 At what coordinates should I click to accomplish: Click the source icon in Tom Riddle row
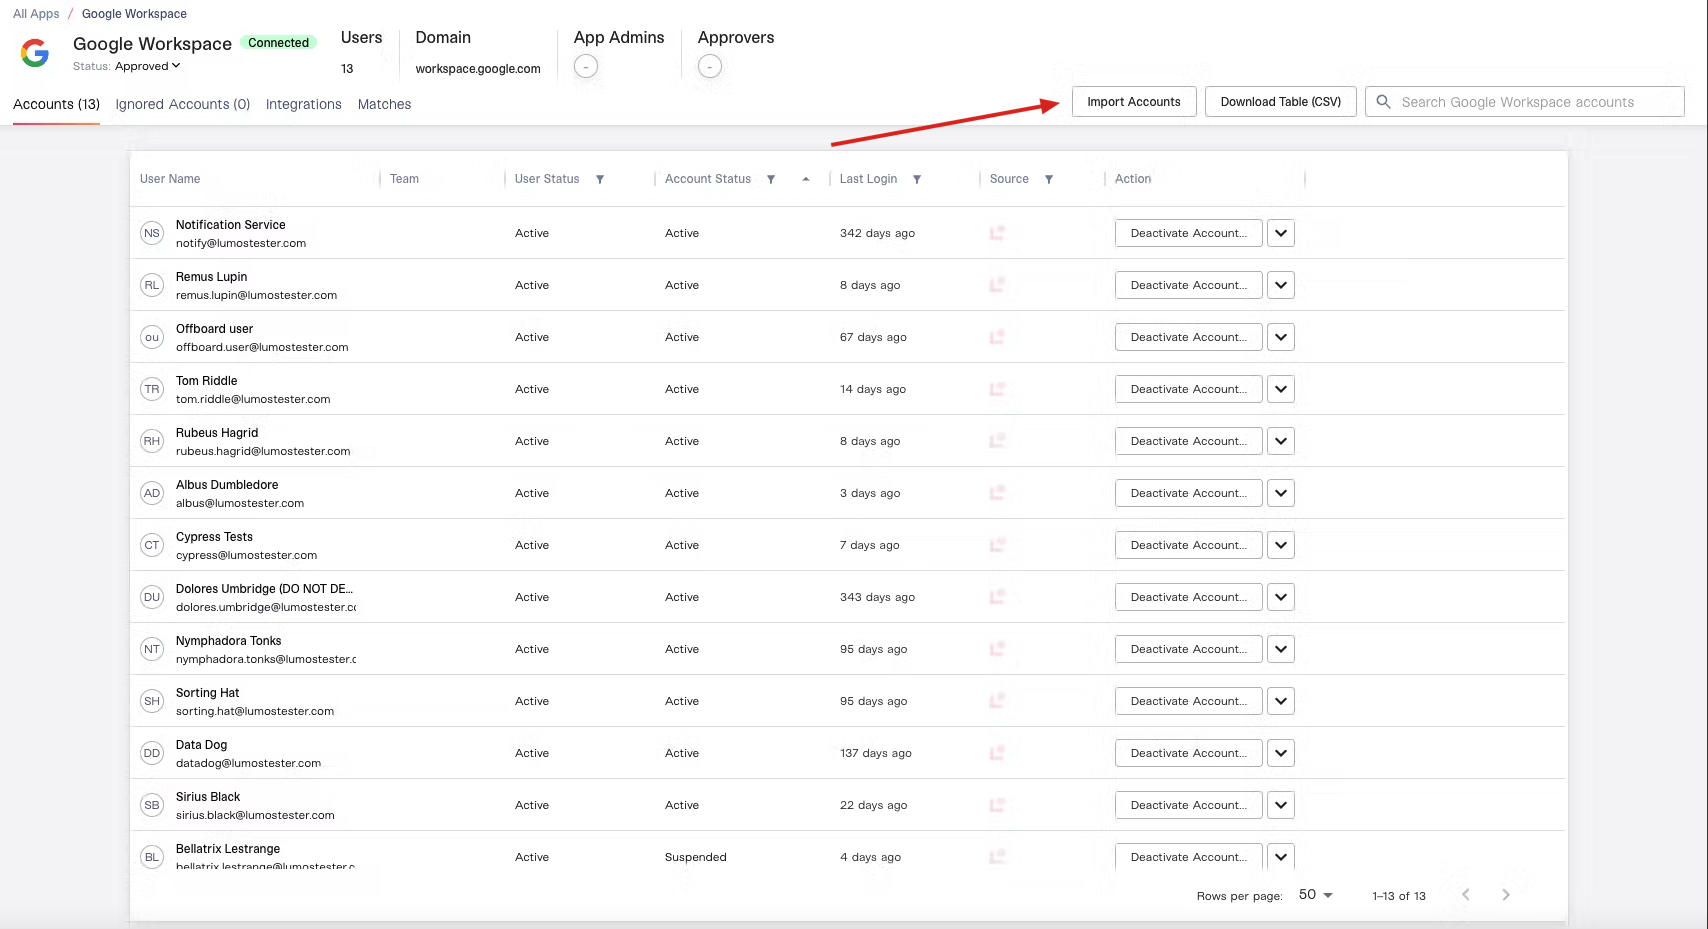coord(997,389)
